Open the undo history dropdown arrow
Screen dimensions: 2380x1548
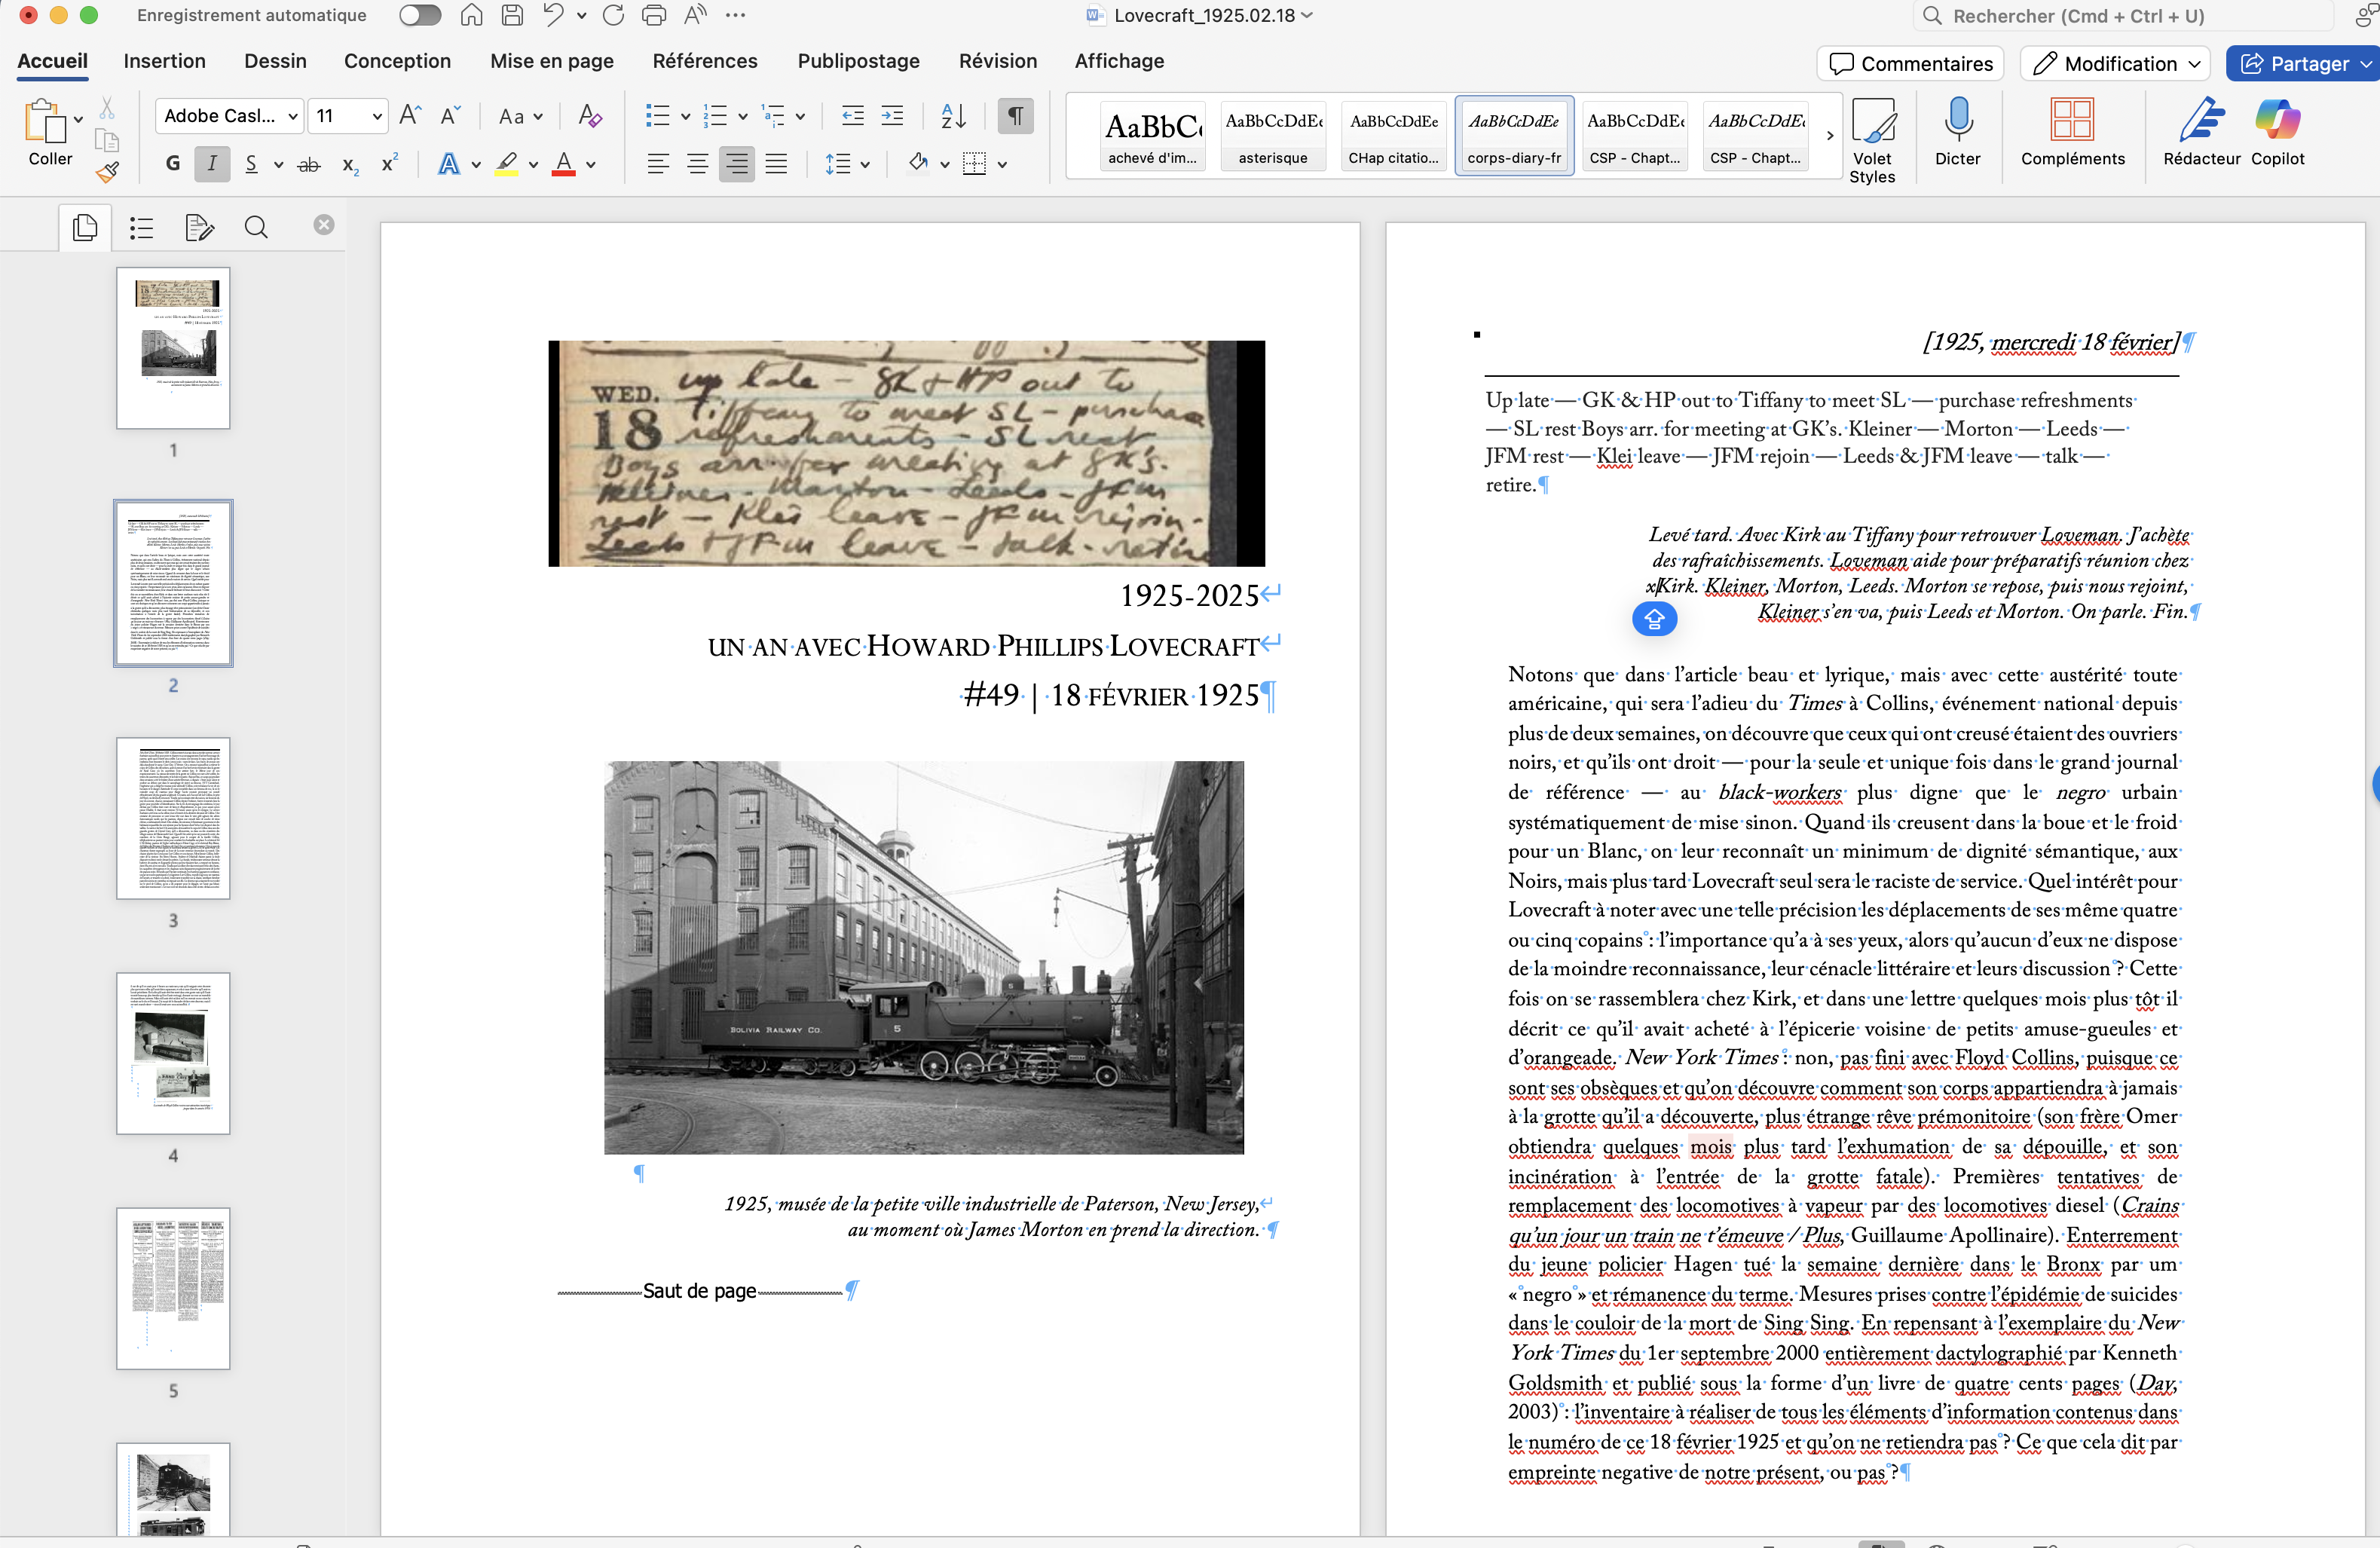point(581,16)
